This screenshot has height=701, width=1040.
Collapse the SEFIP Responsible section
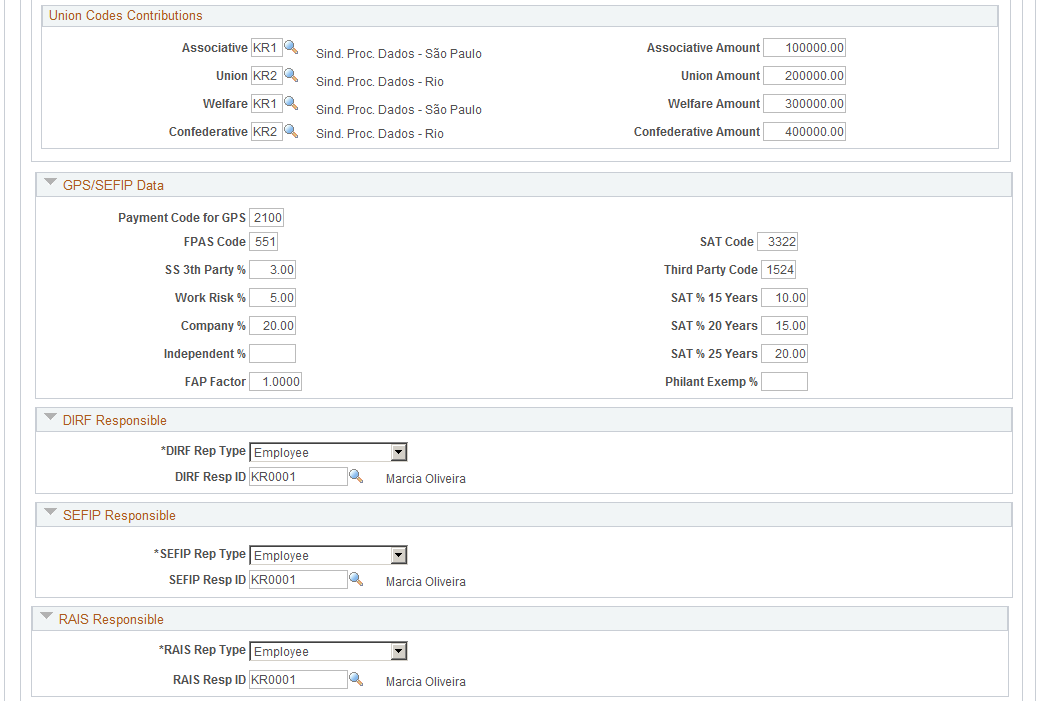[50, 513]
